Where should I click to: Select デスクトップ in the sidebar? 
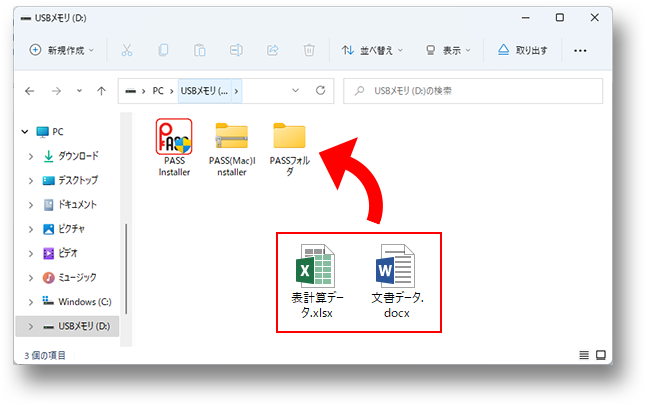[71, 180]
